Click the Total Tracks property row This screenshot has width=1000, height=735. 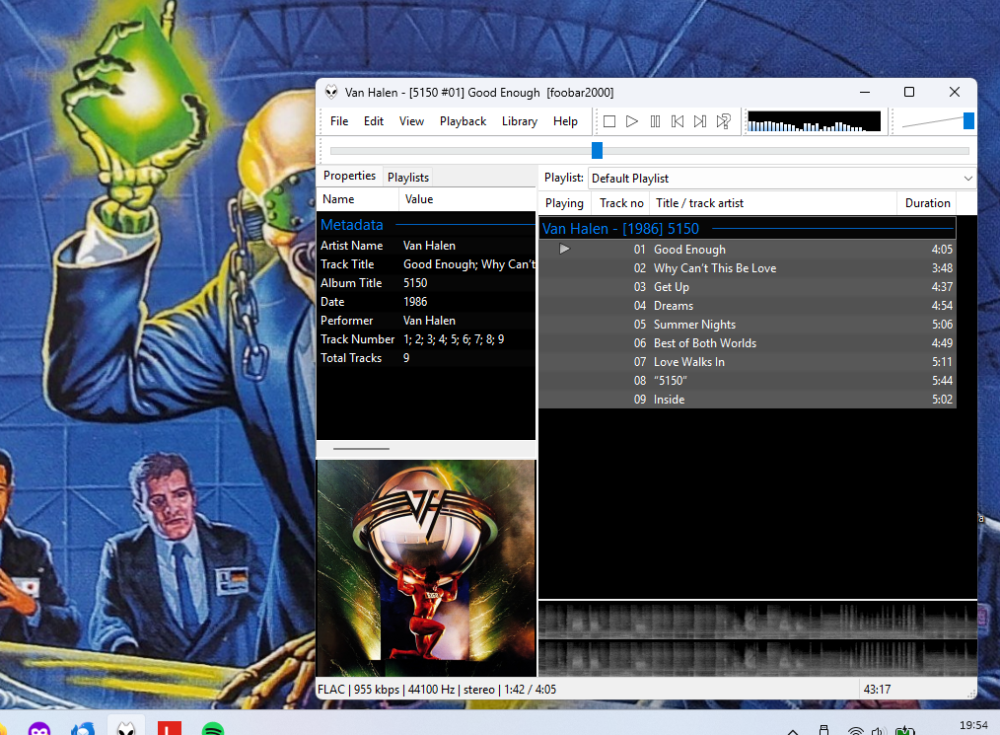pos(427,358)
